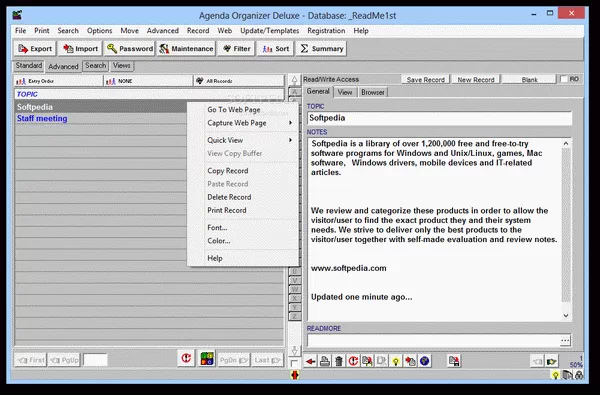Toggle the small checkbox below the alphabet index
Viewport: 600px width, 395px height.
tap(294, 363)
